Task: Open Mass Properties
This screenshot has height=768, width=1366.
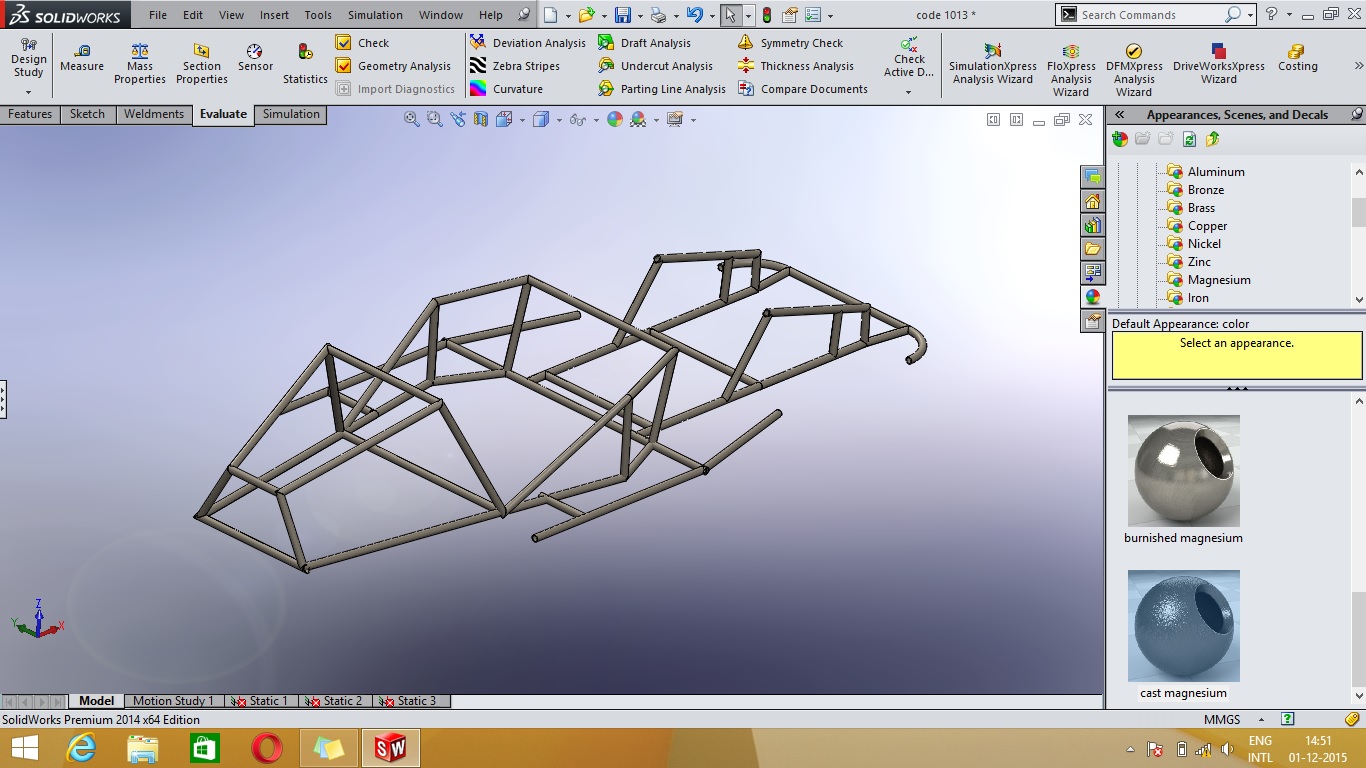Action: pos(140,64)
